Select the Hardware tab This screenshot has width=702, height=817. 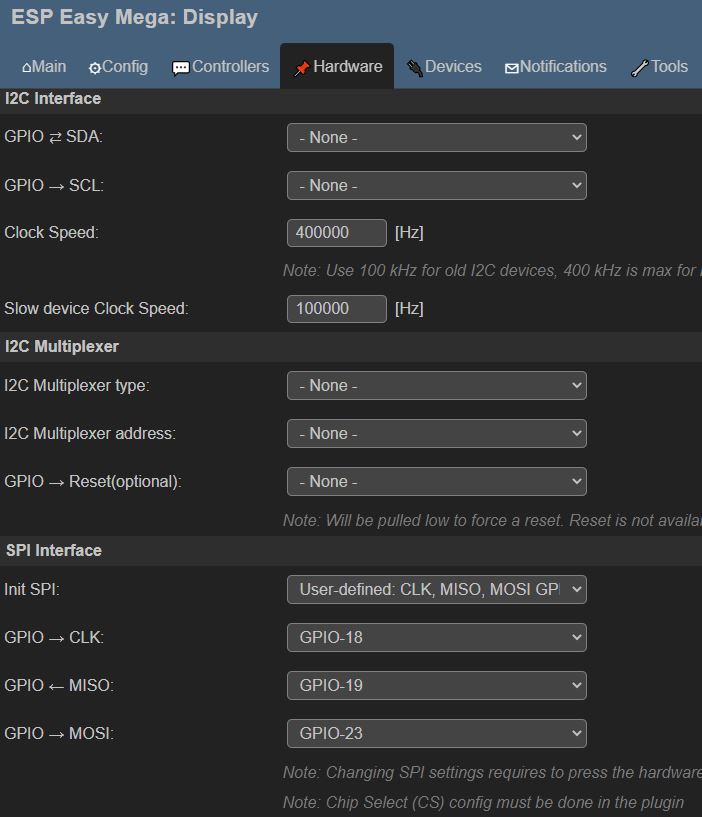[x=337, y=67]
